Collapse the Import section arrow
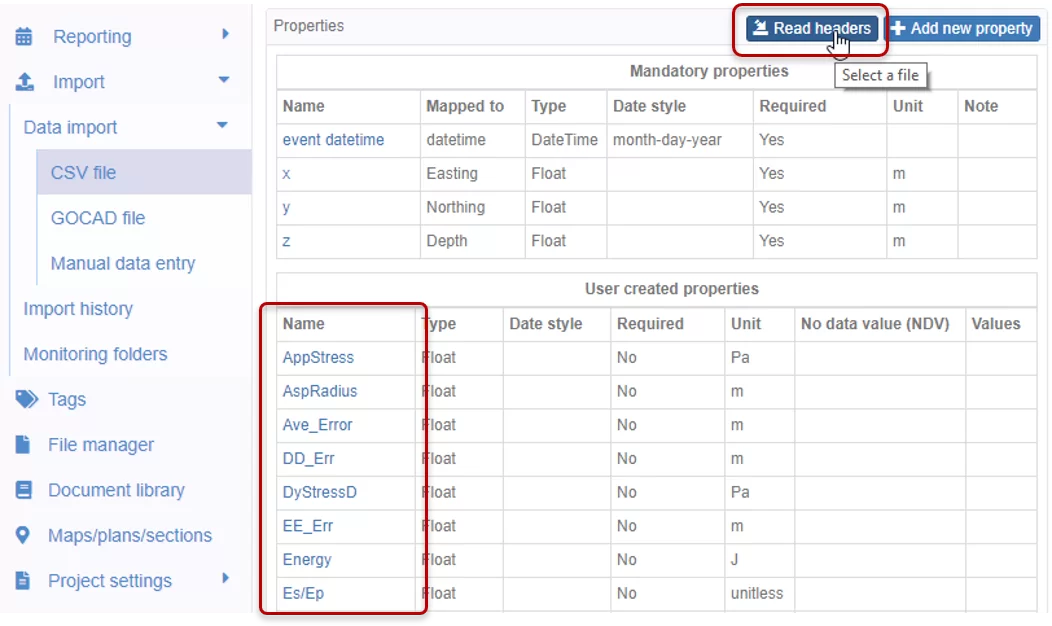Screen dimensions: 1052x626 point(224,80)
